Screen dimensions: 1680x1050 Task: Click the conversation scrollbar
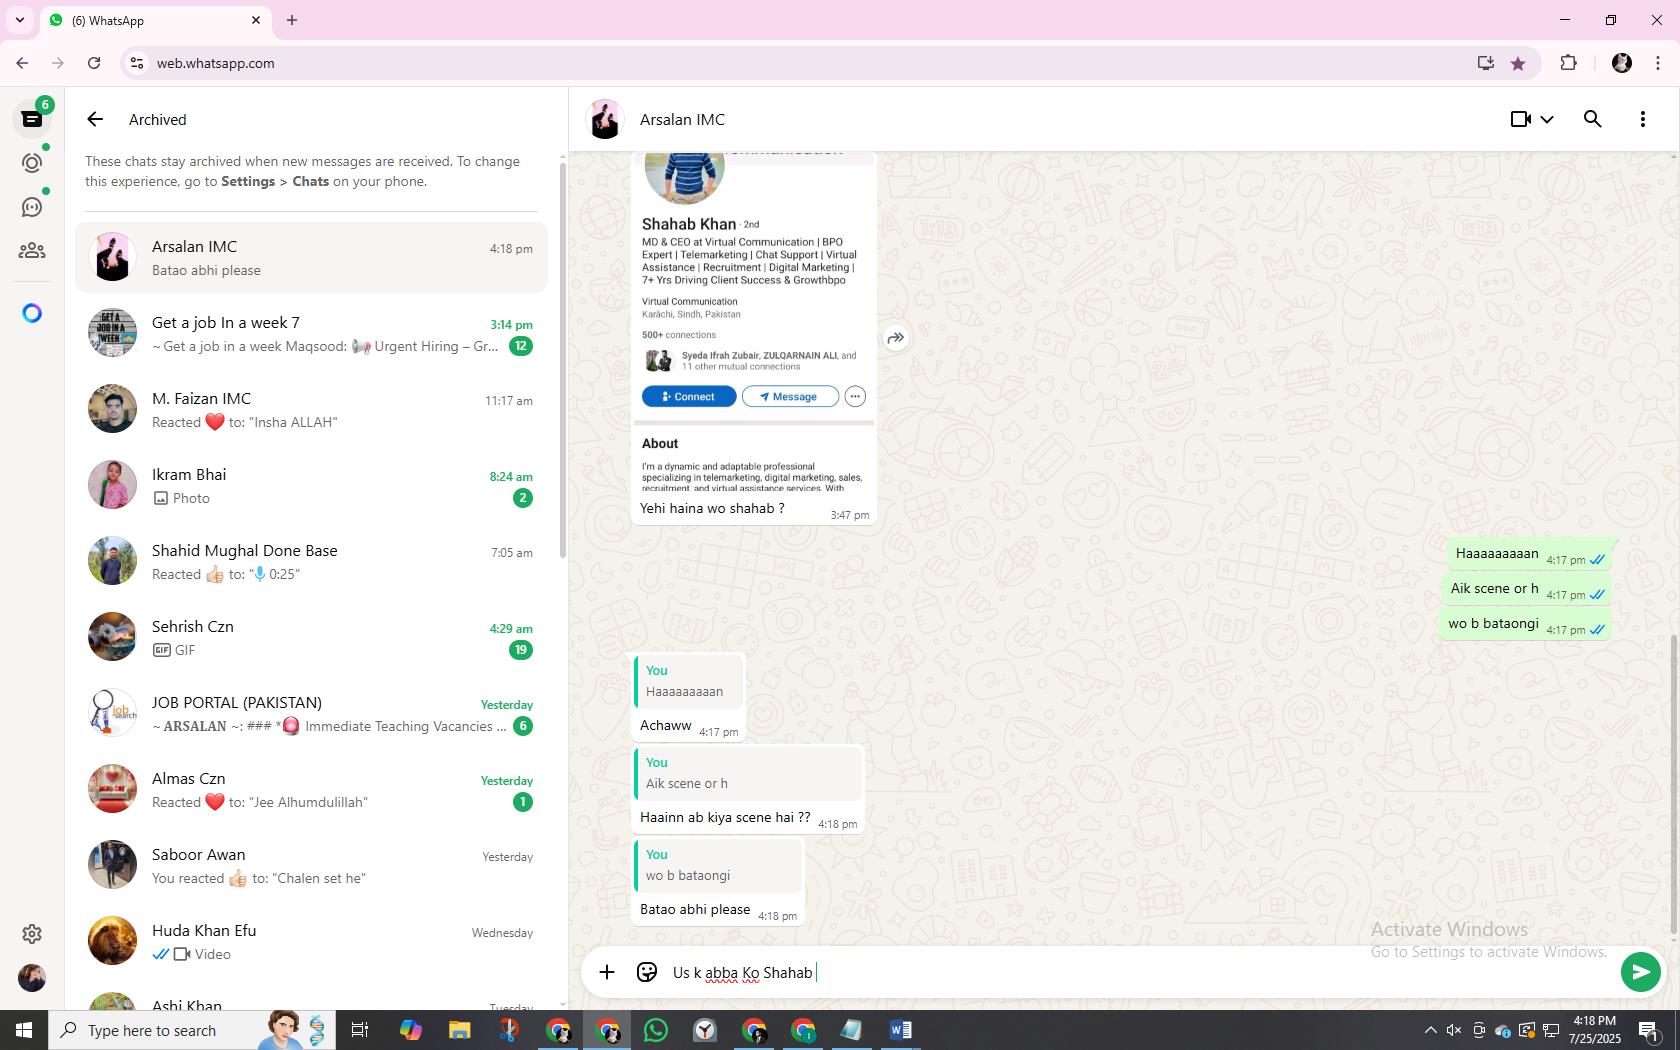coord(1674,785)
